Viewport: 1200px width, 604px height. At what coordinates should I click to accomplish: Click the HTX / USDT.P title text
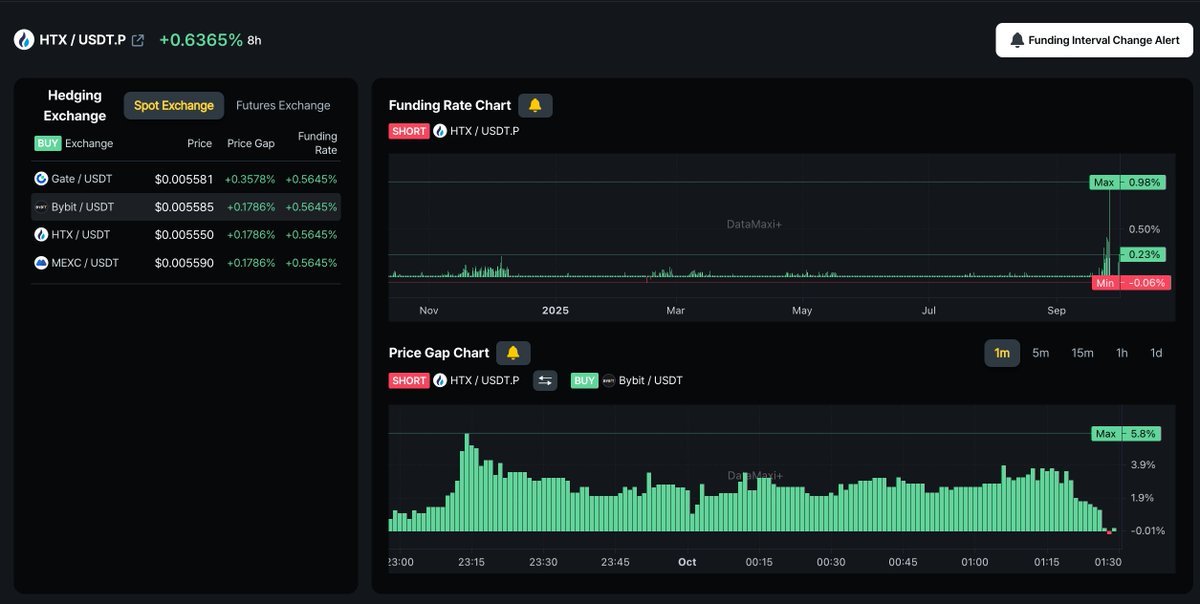tap(83, 40)
